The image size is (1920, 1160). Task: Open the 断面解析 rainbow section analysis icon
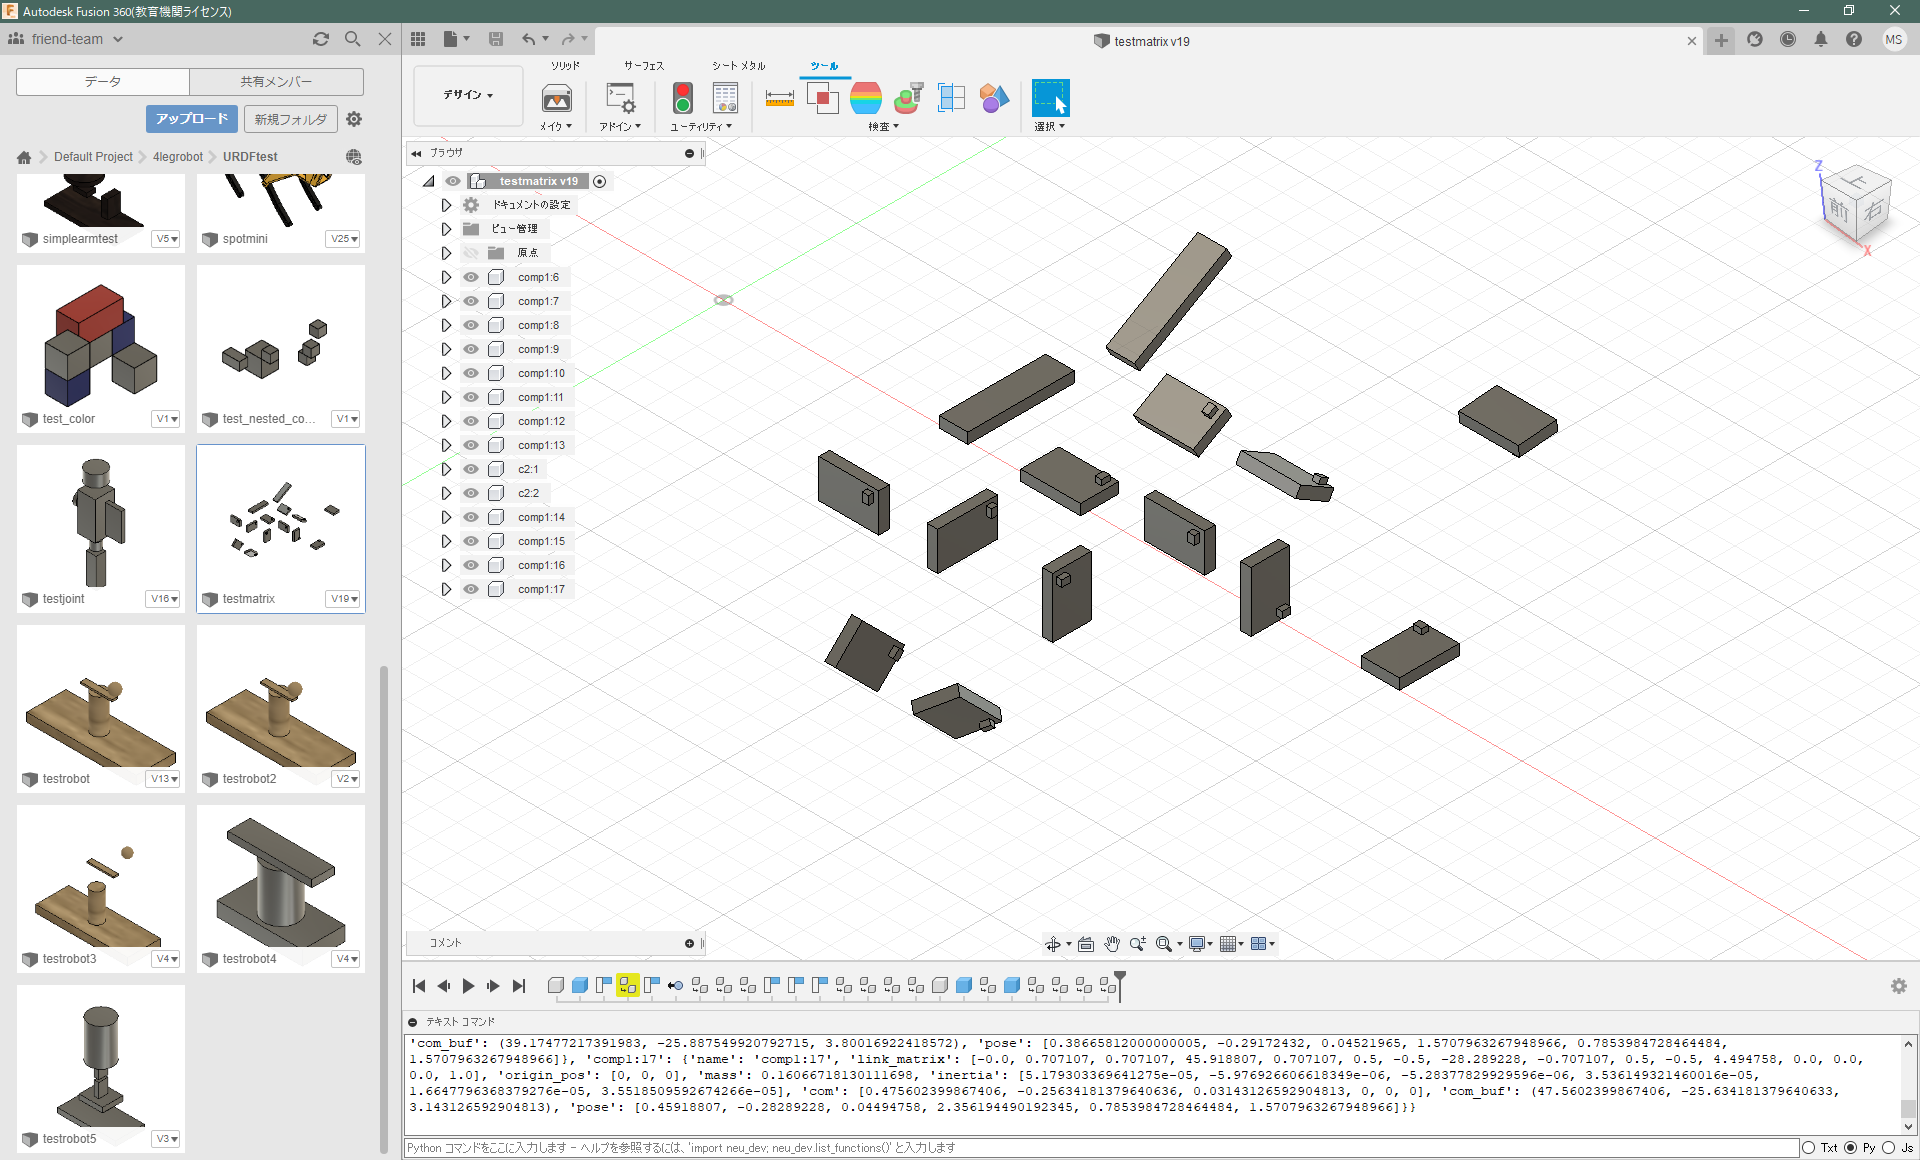click(866, 98)
